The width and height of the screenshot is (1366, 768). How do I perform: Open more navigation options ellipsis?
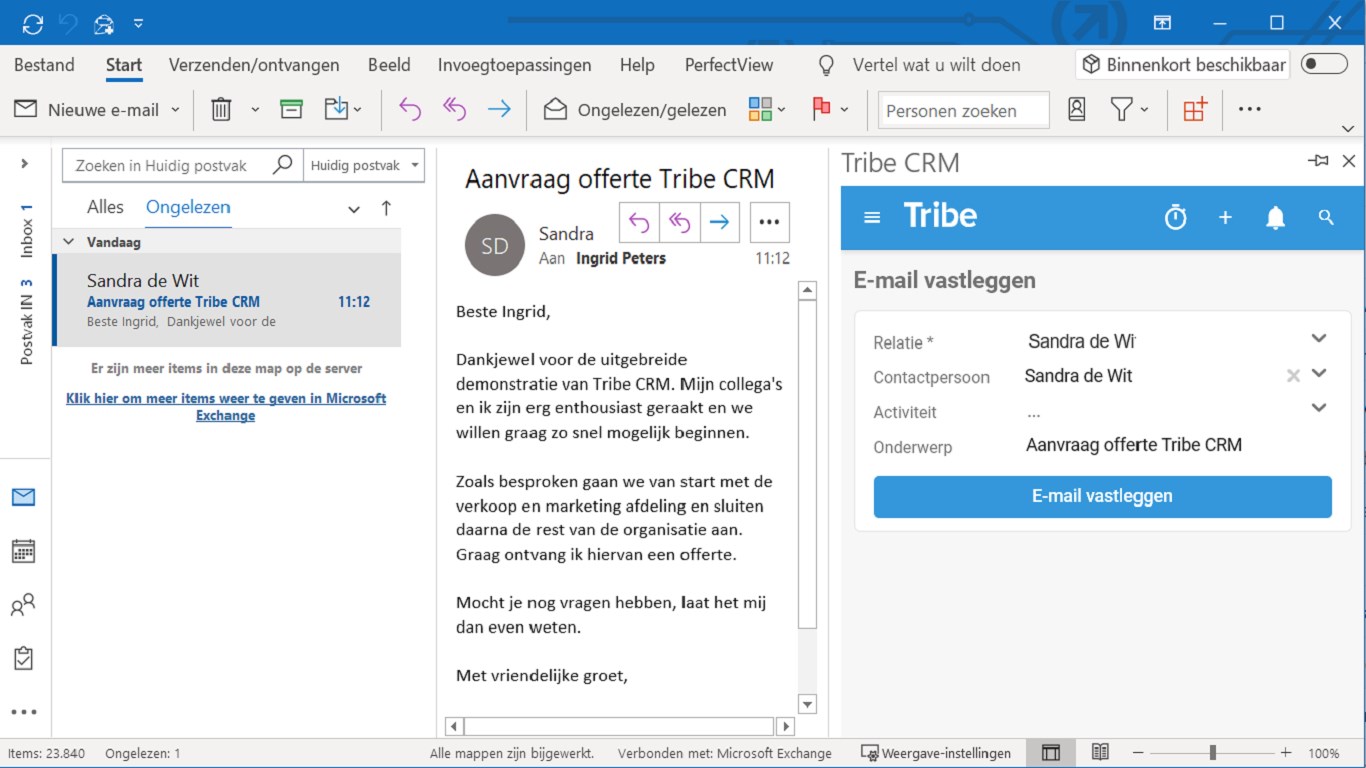point(24,712)
